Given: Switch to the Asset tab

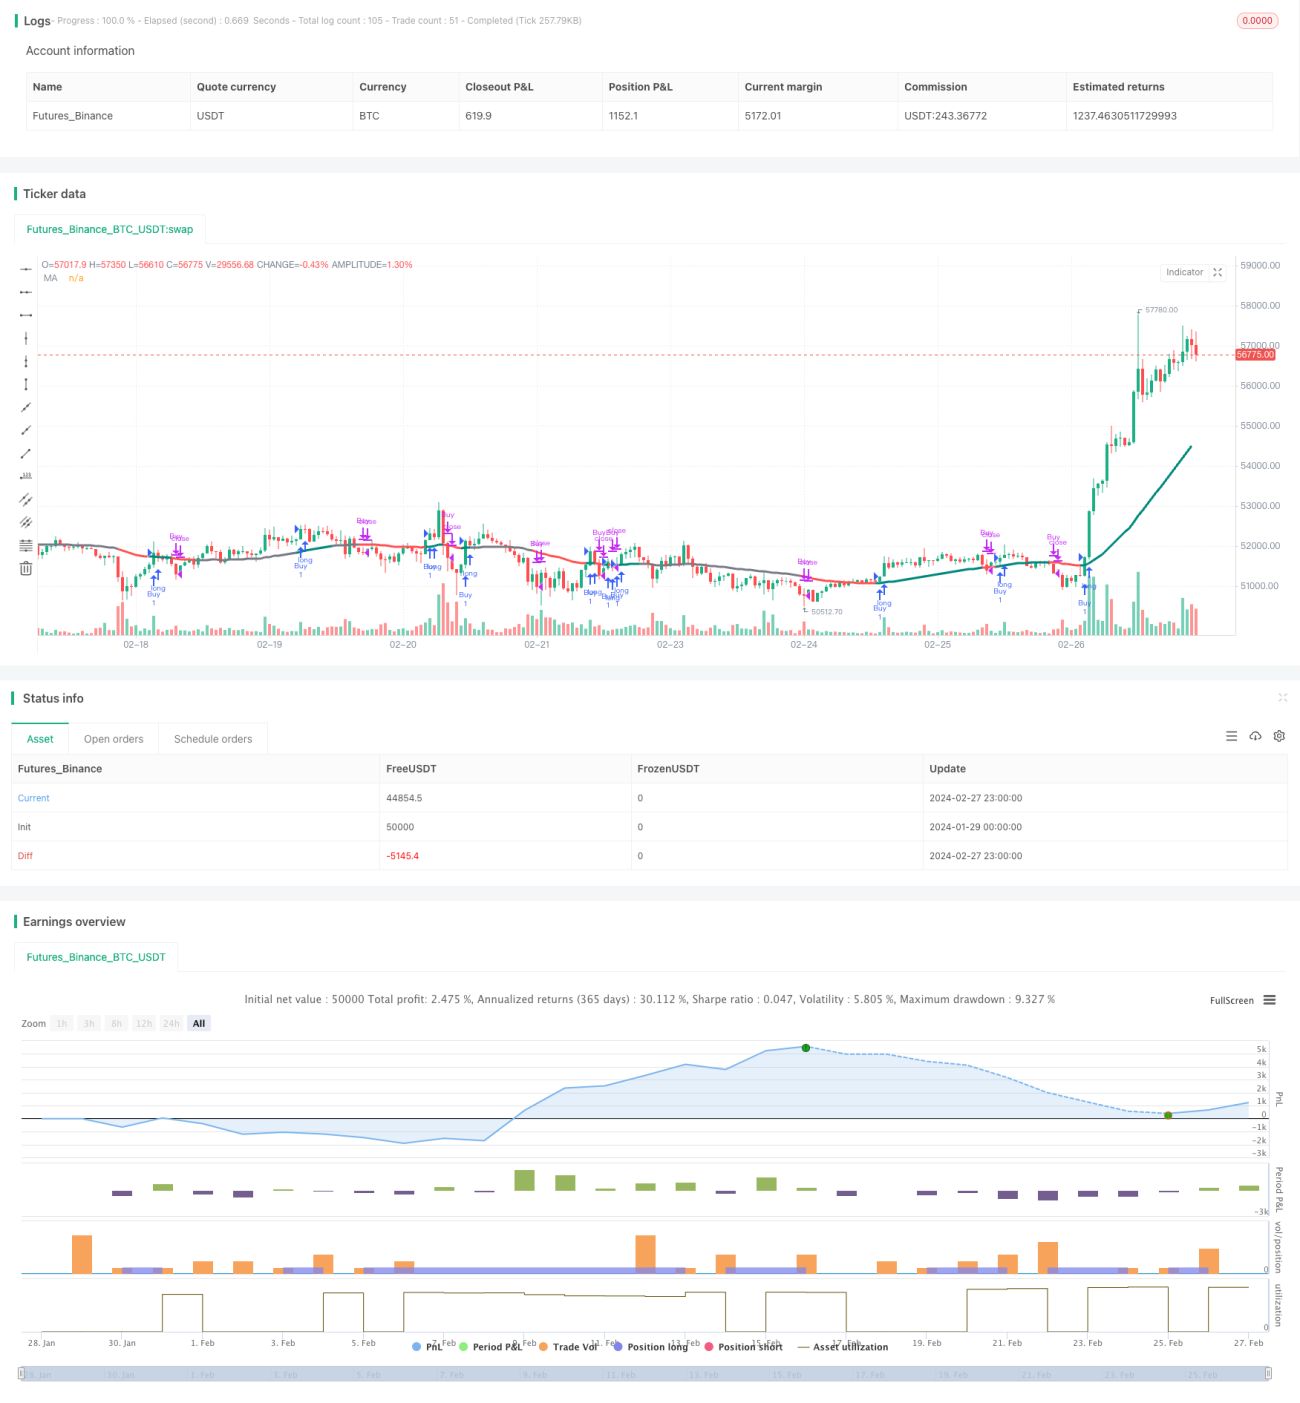Looking at the screenshot, I should point(40,739).
